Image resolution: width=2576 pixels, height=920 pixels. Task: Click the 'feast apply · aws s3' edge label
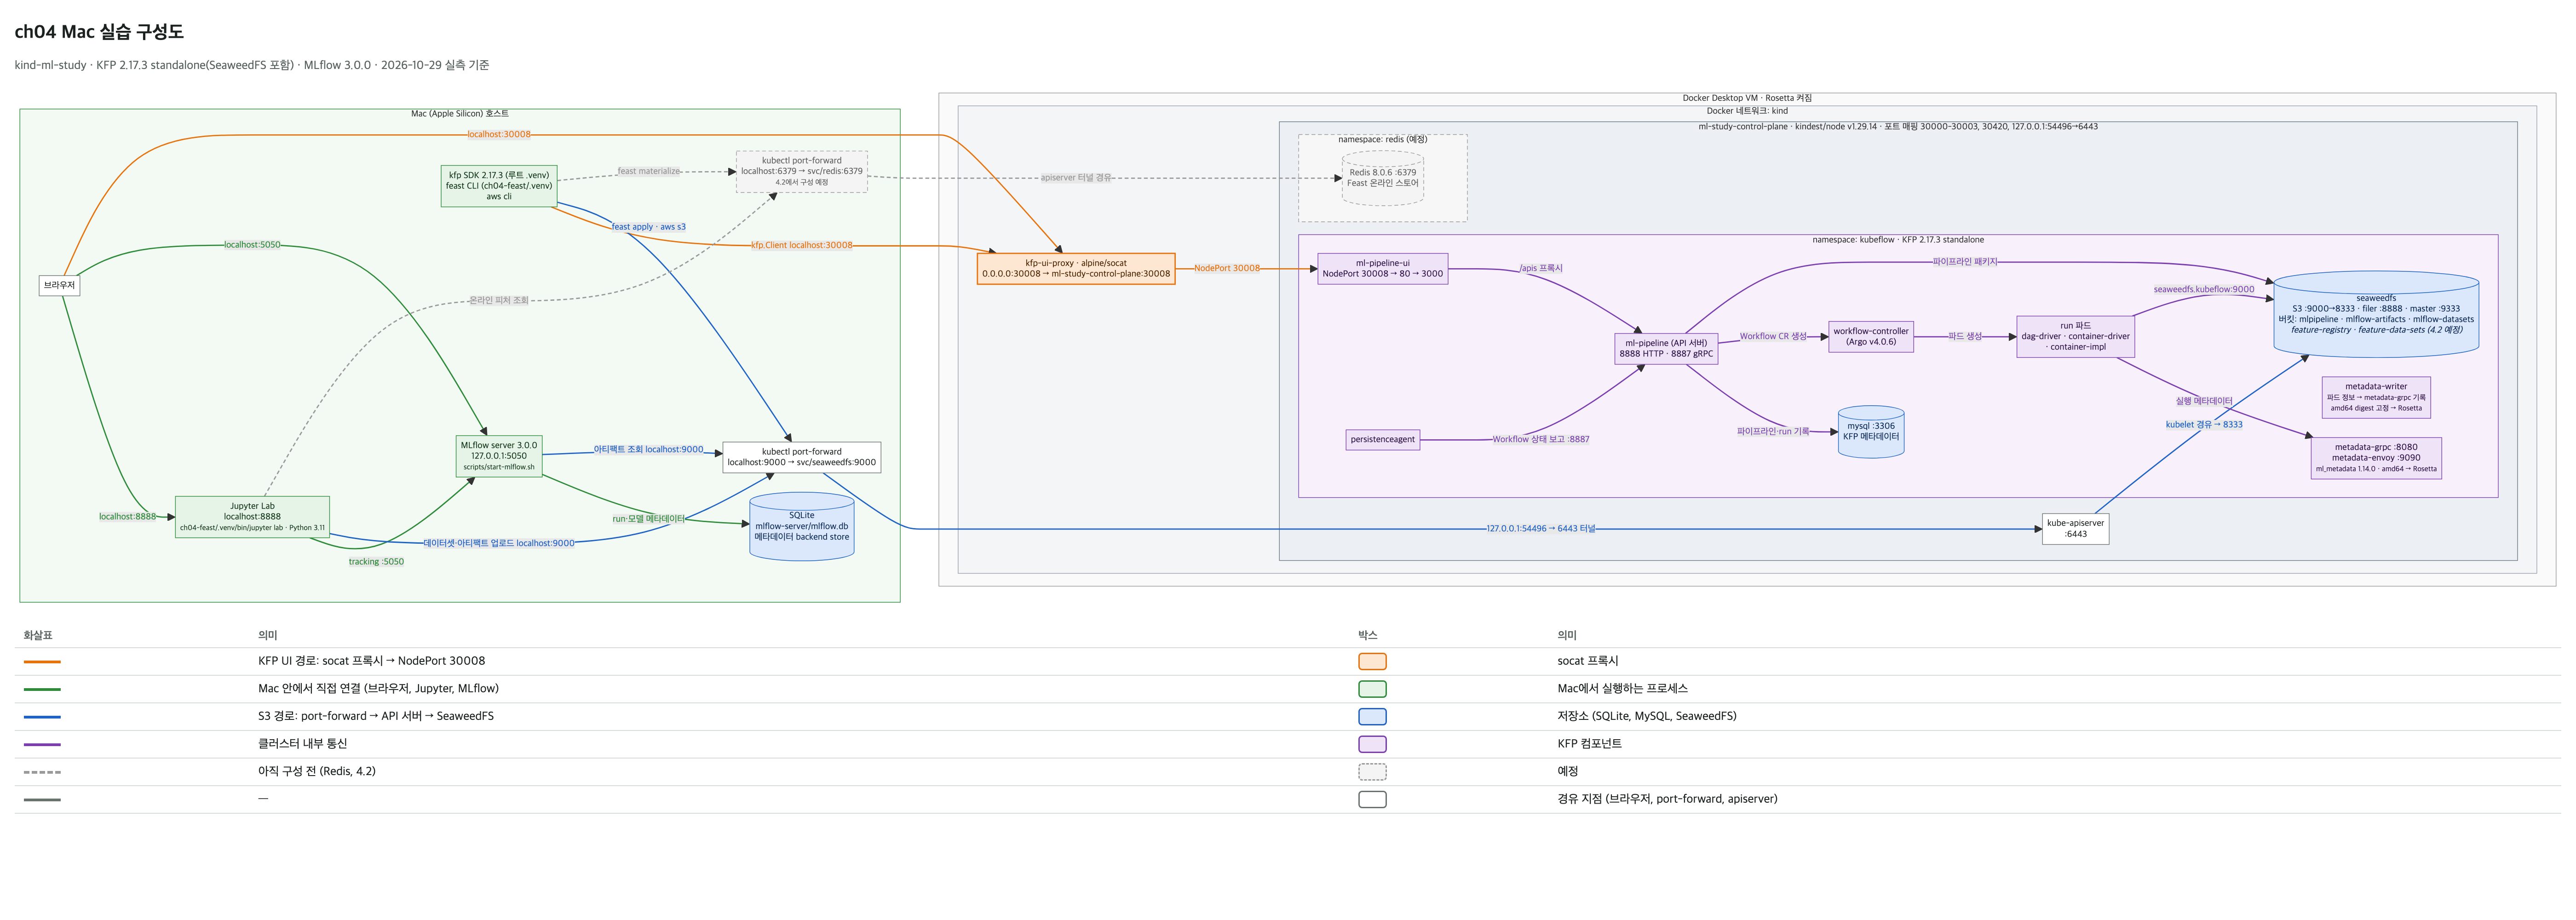pos(649,227)
